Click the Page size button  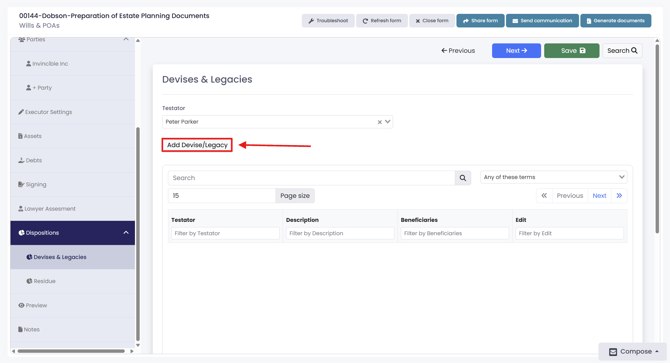point(295,196)
